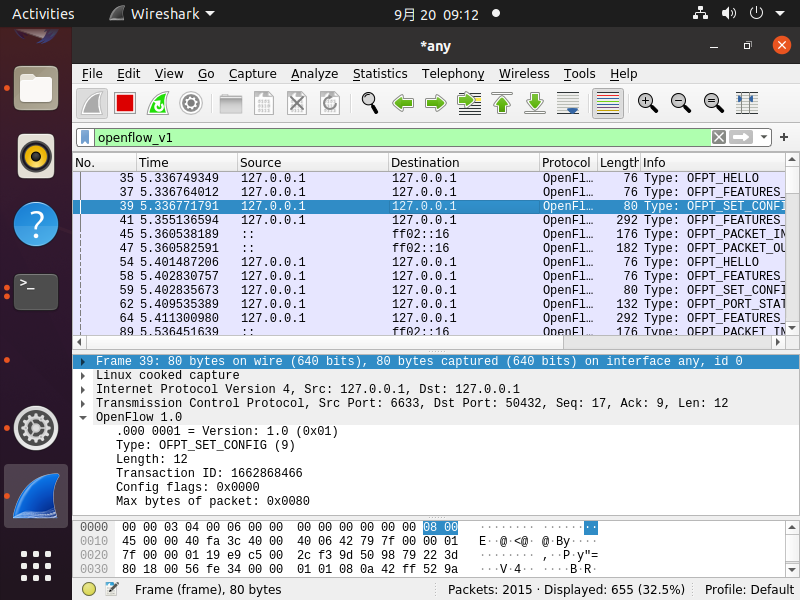Zoom out on packet text
The height and width of the screenshot is (600, 800).
[x=681, y=104]
